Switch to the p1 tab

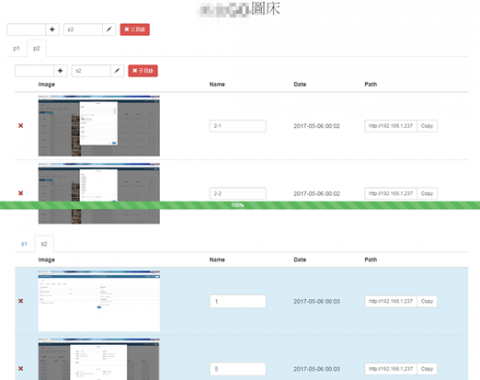16,49
